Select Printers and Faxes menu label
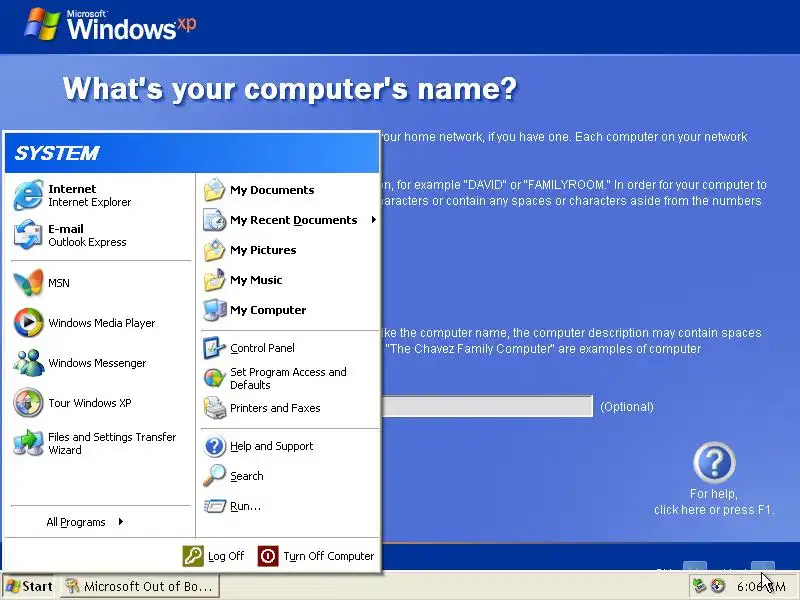Screen dimensions: 800x600 coord(275,408)
